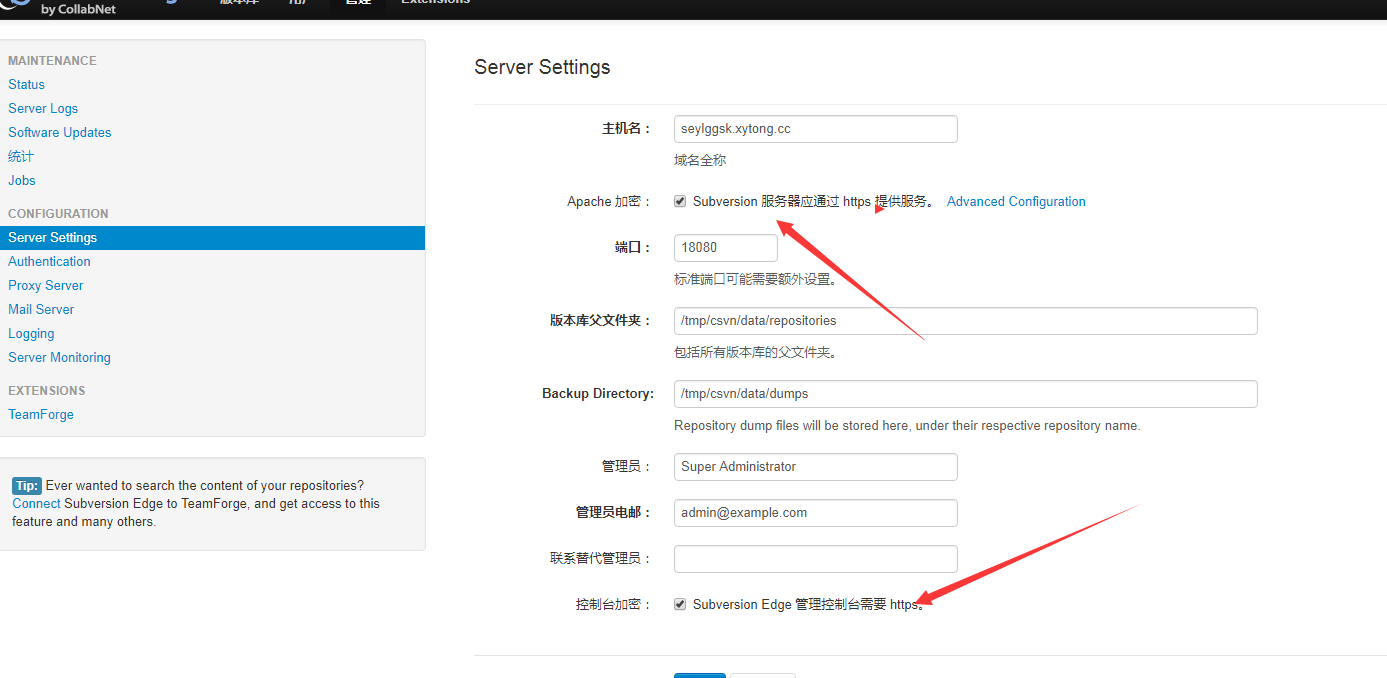Open Server Monitoring settings
The image size is (1387, 678).
(59, 357)
